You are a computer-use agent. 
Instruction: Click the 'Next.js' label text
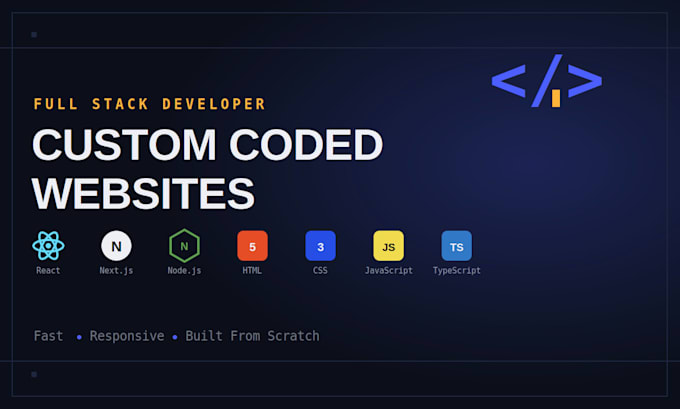click(116, 271)
